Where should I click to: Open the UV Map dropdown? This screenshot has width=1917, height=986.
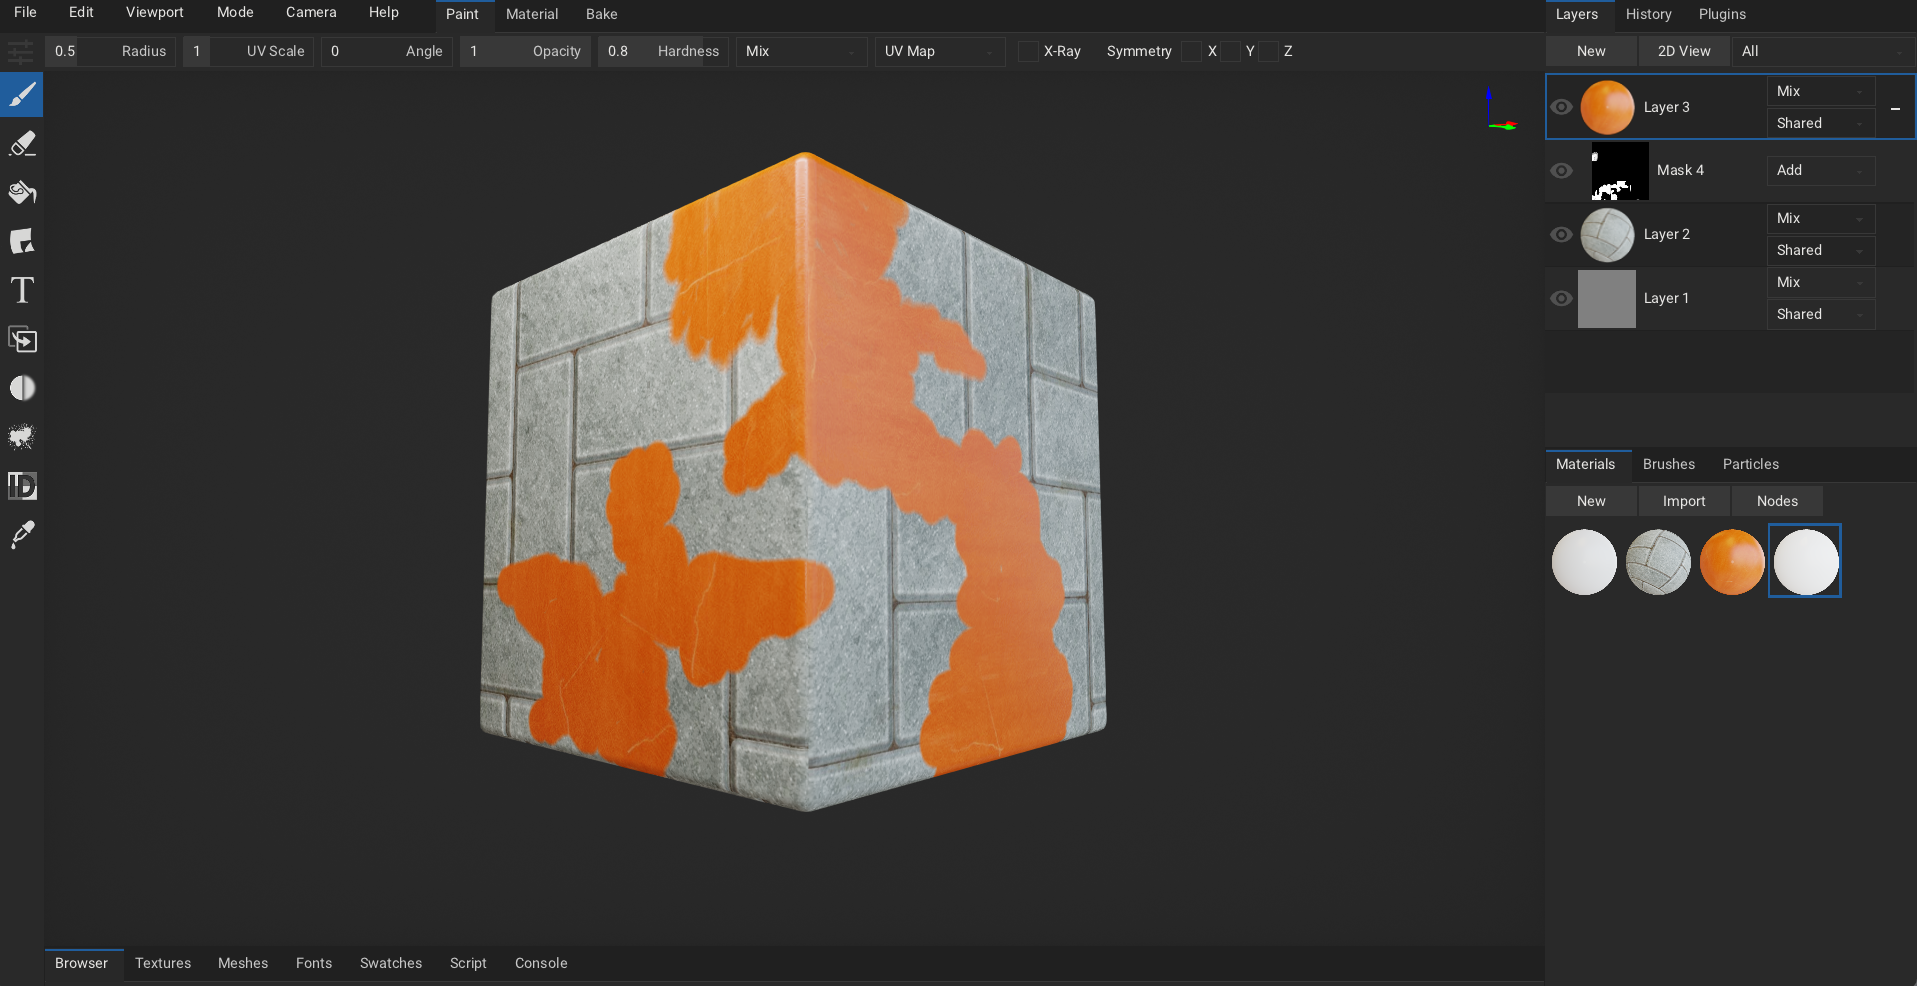point(940,51)
